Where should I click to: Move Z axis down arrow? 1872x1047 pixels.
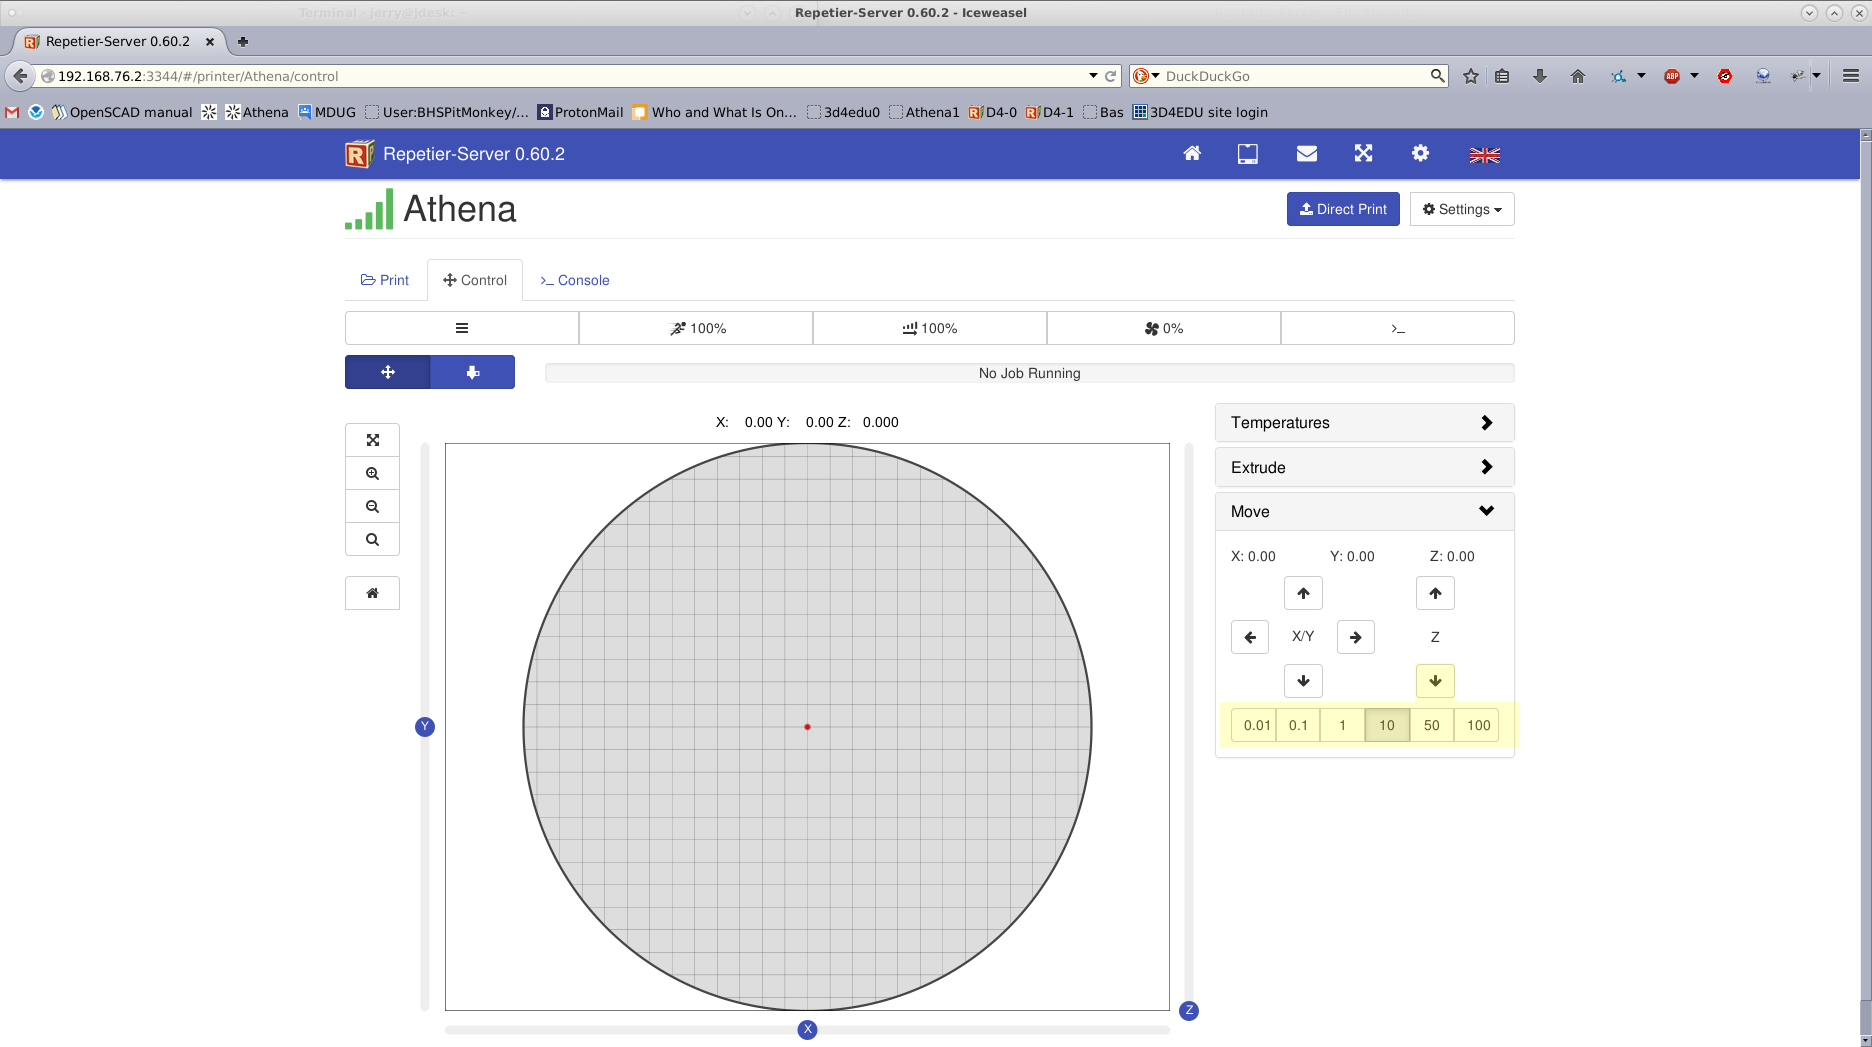(x=1435, y=681)
